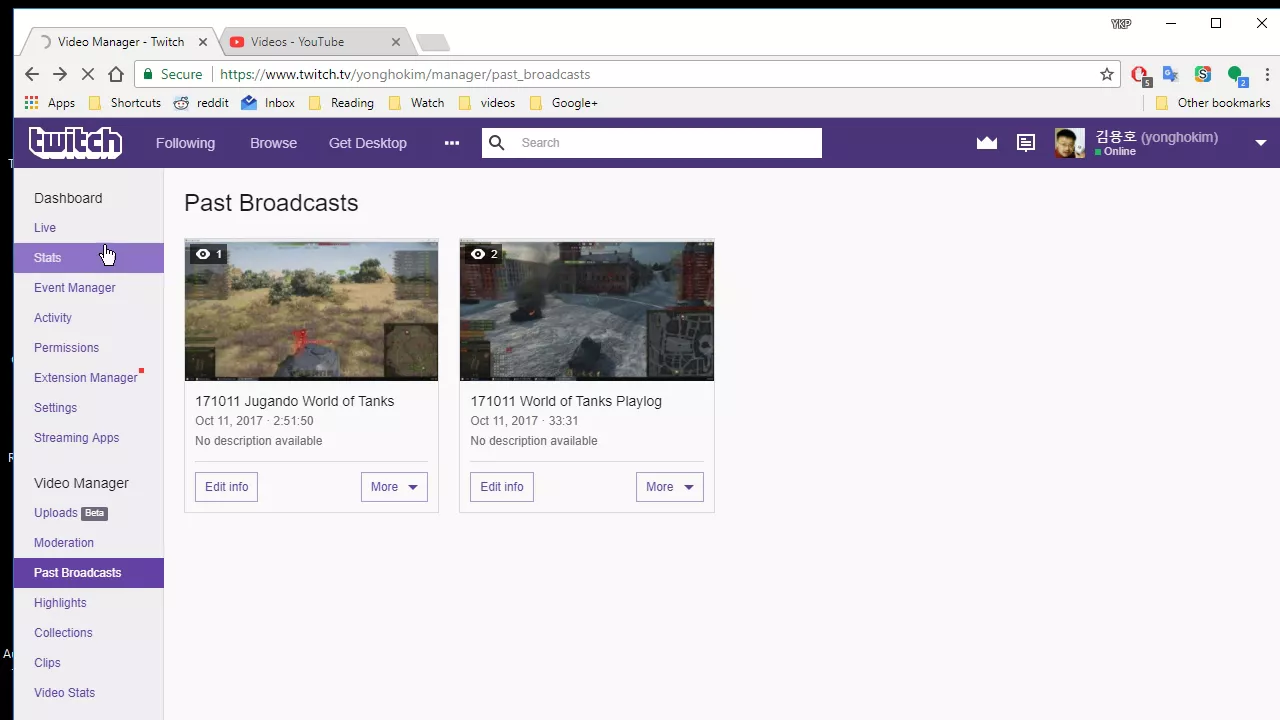Open Following in Twitch header

(185, 143)
